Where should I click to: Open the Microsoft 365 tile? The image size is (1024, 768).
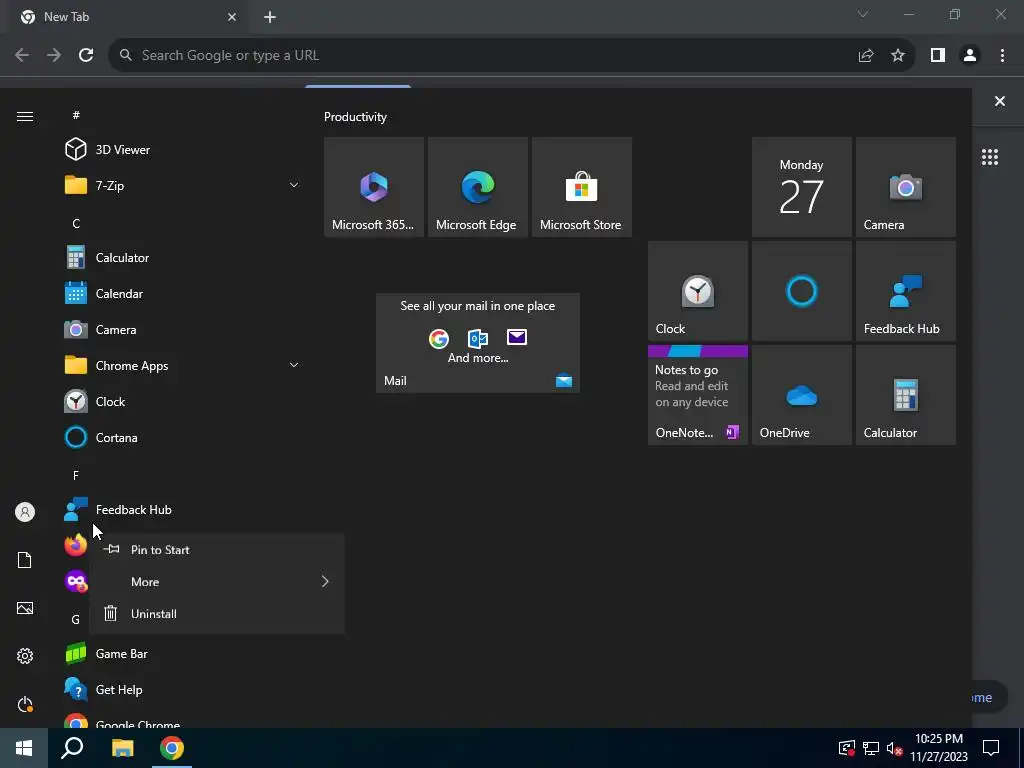[x=374, y=187]
